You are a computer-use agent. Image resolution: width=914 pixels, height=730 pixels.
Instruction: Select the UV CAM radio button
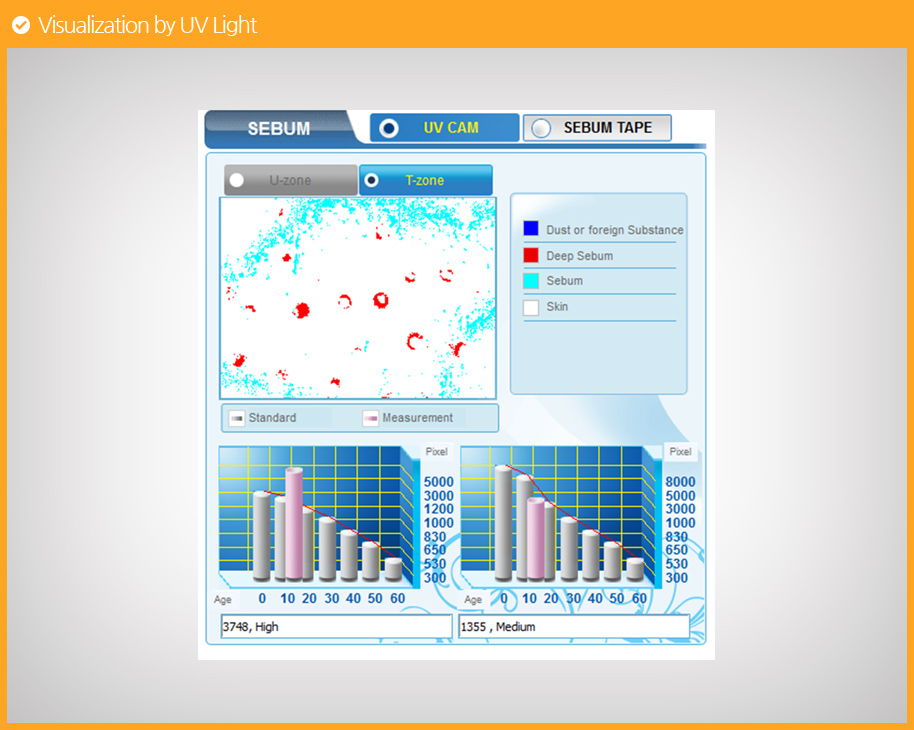[389, 128]
